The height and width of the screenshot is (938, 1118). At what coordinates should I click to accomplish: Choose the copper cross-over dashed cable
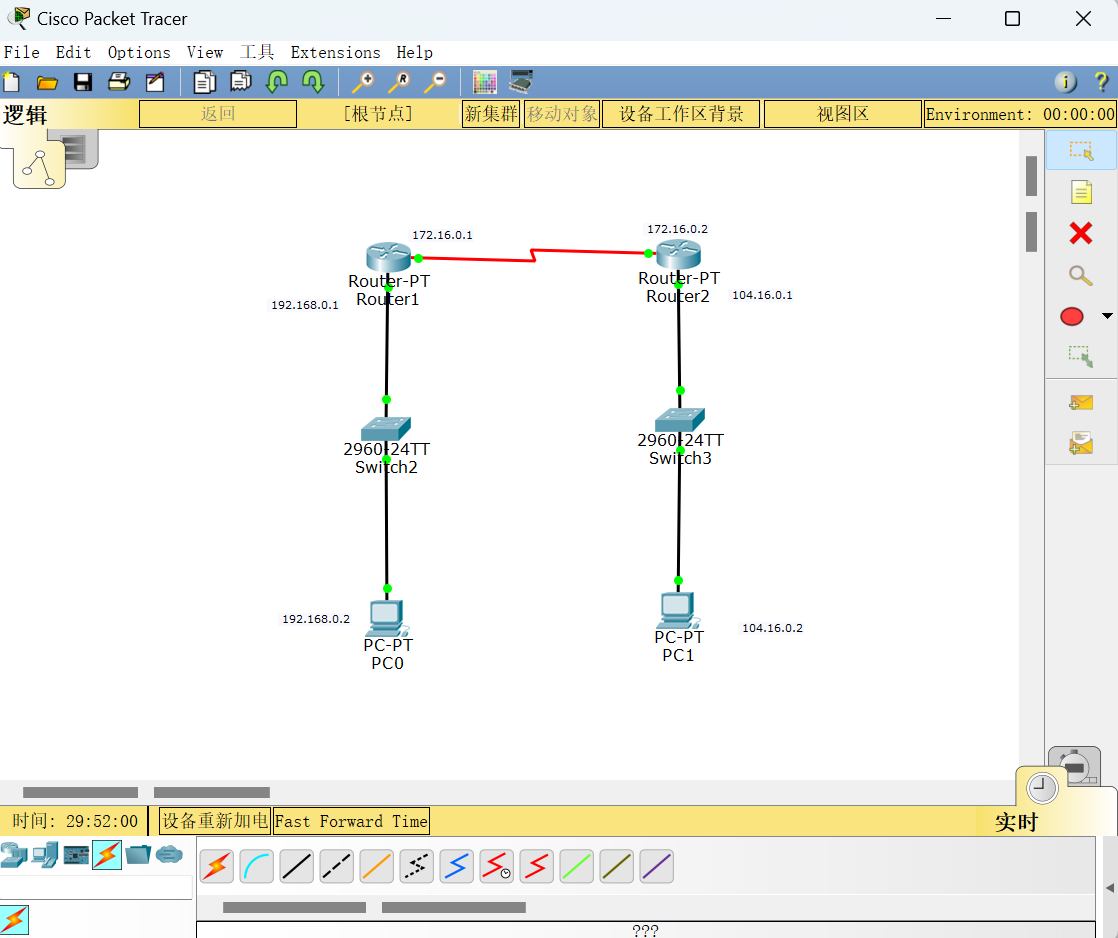tap(337, 867)
